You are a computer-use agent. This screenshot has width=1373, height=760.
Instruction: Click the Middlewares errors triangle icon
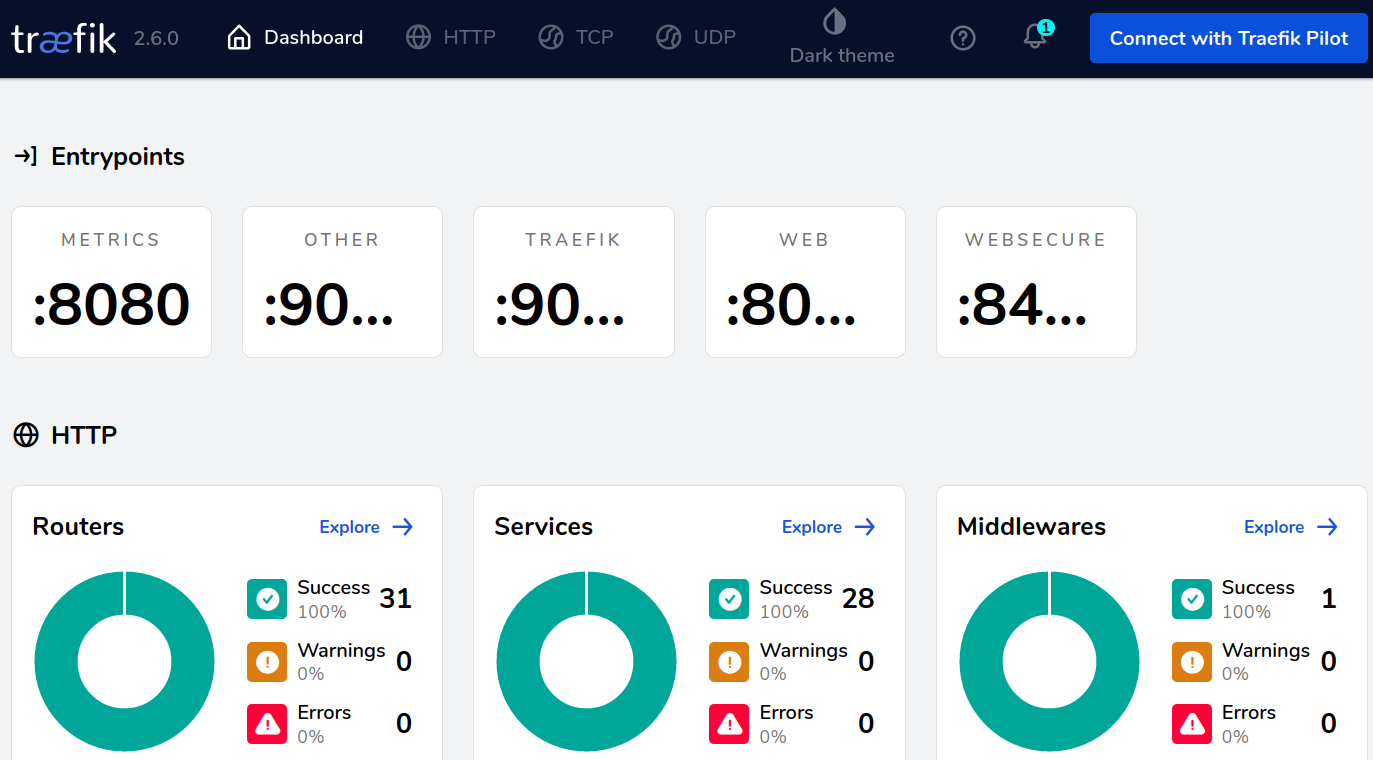(x=1191, y=724)
